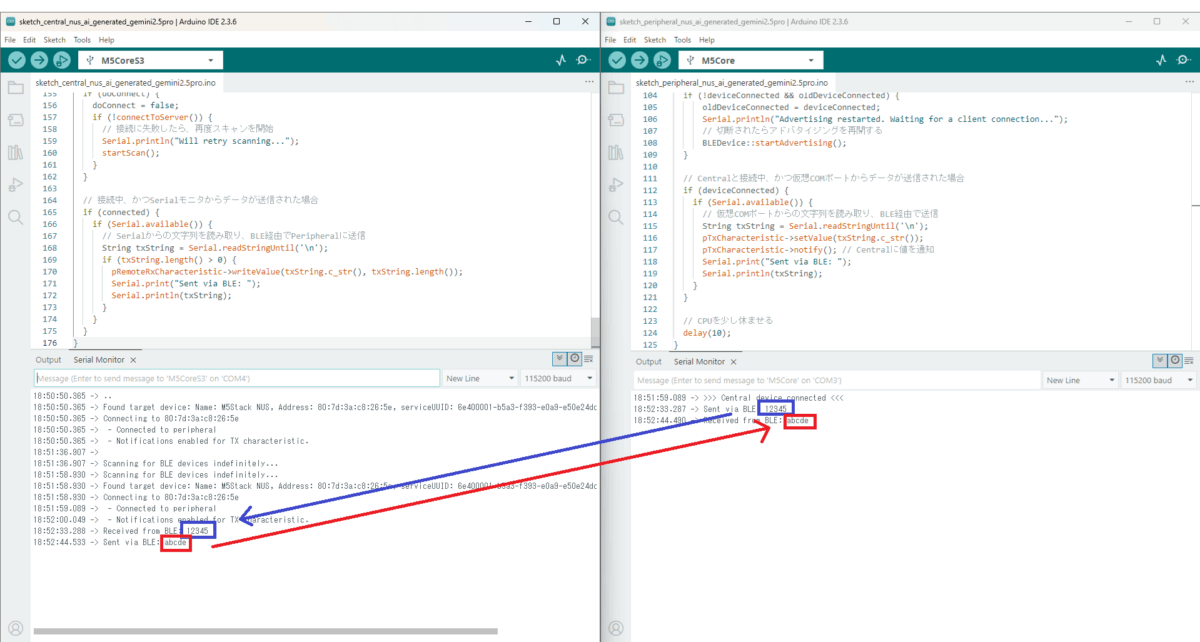
Task: Open the M5CoreS3 board selector dropdown
Action: coord(150,60)
